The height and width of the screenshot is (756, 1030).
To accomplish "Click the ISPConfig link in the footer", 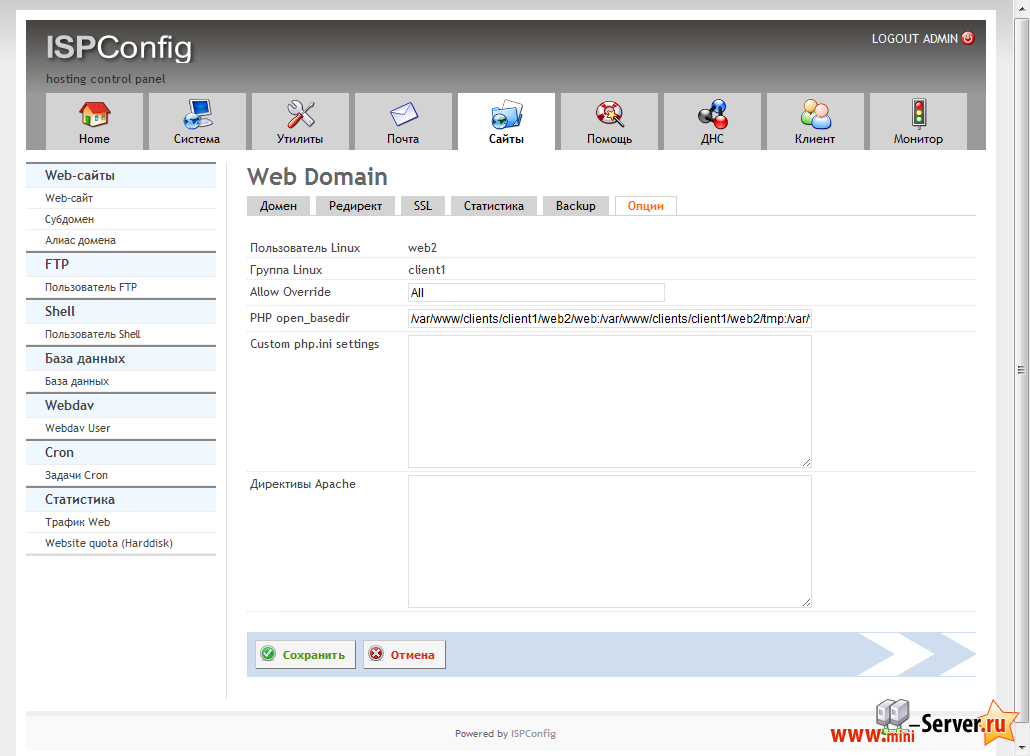I will tap(533, 734).
